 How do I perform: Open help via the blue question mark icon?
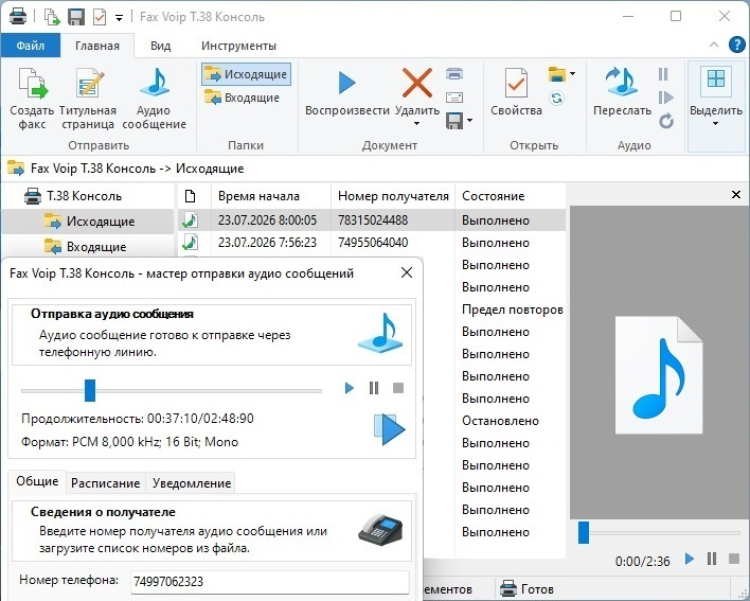click(x=737, y=45)
